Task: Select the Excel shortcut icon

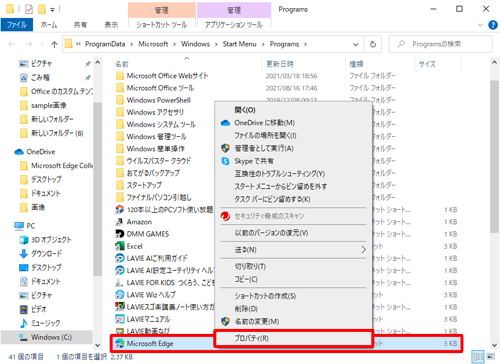Action: [119, 246]
